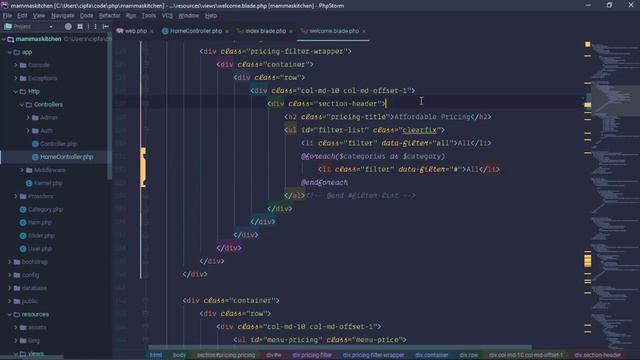The image size is (640, 360).
Task: Click the body breadcrumb
Action: tap(179, 355)
